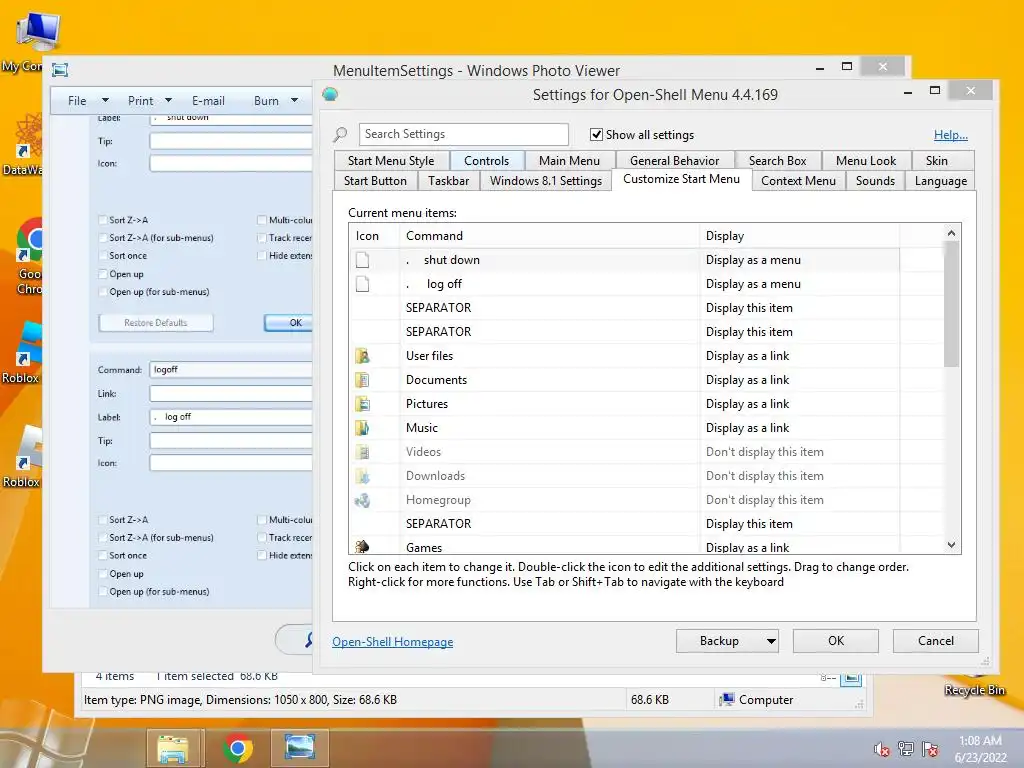Open Google Chrome from the taskbar
The height and width of the screenshot is (768, 1024).
(x=238, y=748)
